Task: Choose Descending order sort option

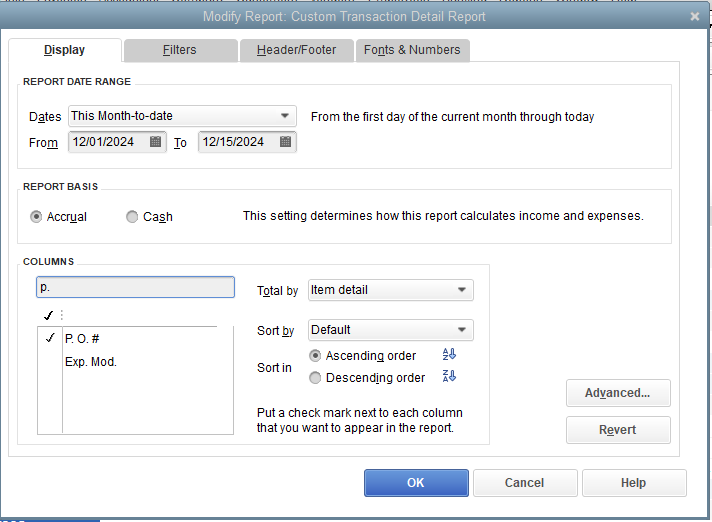Action: (x=316, y=378)
